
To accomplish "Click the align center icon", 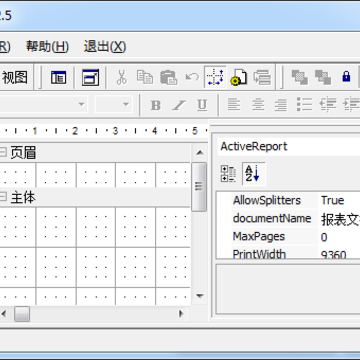I will point(258,105).
